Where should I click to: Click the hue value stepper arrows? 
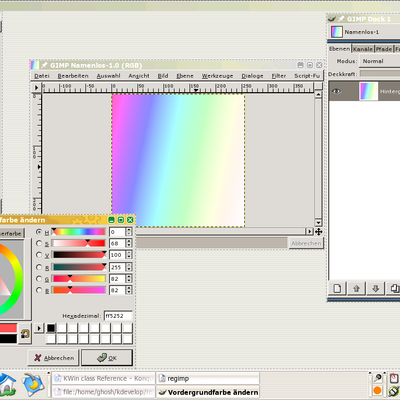pyautogui.click(x=129, y=232)
